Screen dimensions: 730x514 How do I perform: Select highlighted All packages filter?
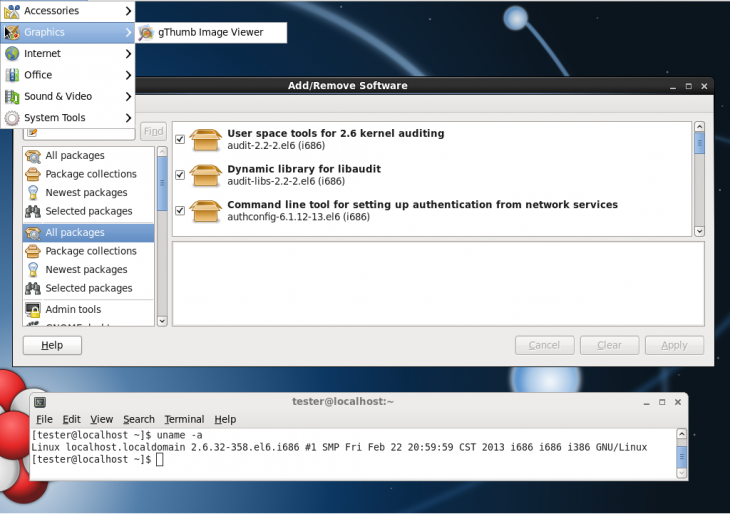[75, 233]
